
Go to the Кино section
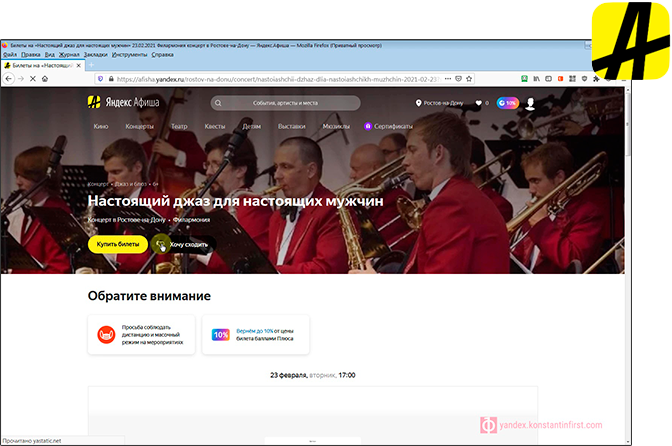click(x=101, y=126)
